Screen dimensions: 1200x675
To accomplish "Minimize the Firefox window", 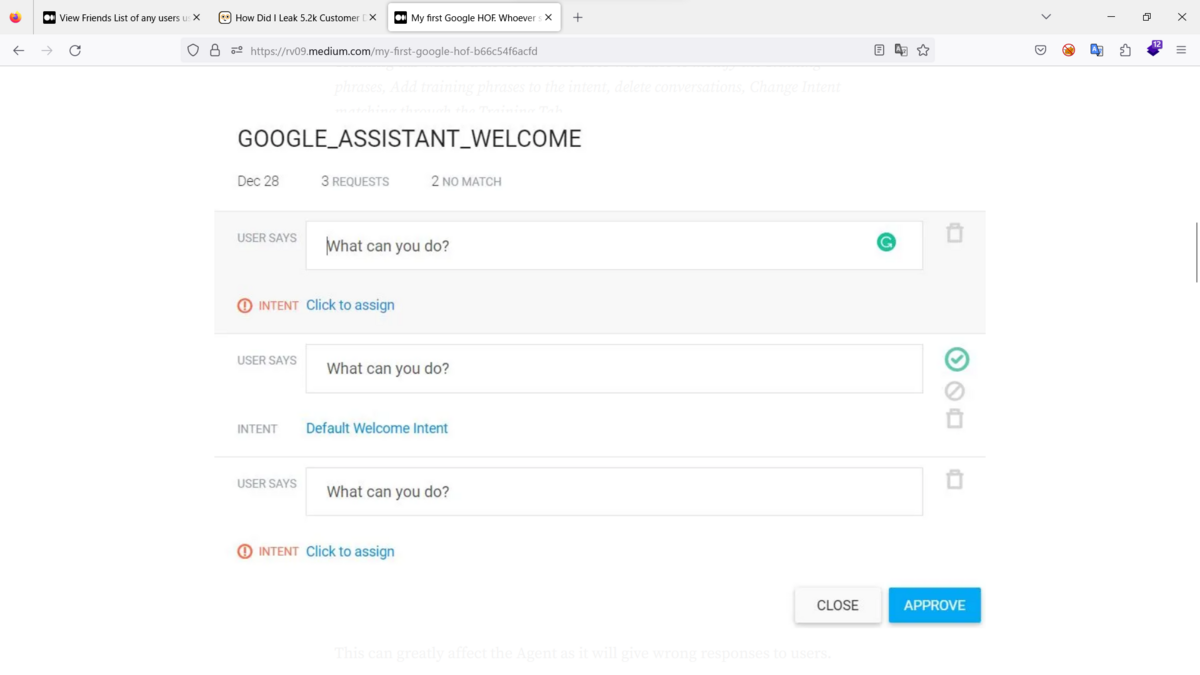I will [x=1111, y=17].
